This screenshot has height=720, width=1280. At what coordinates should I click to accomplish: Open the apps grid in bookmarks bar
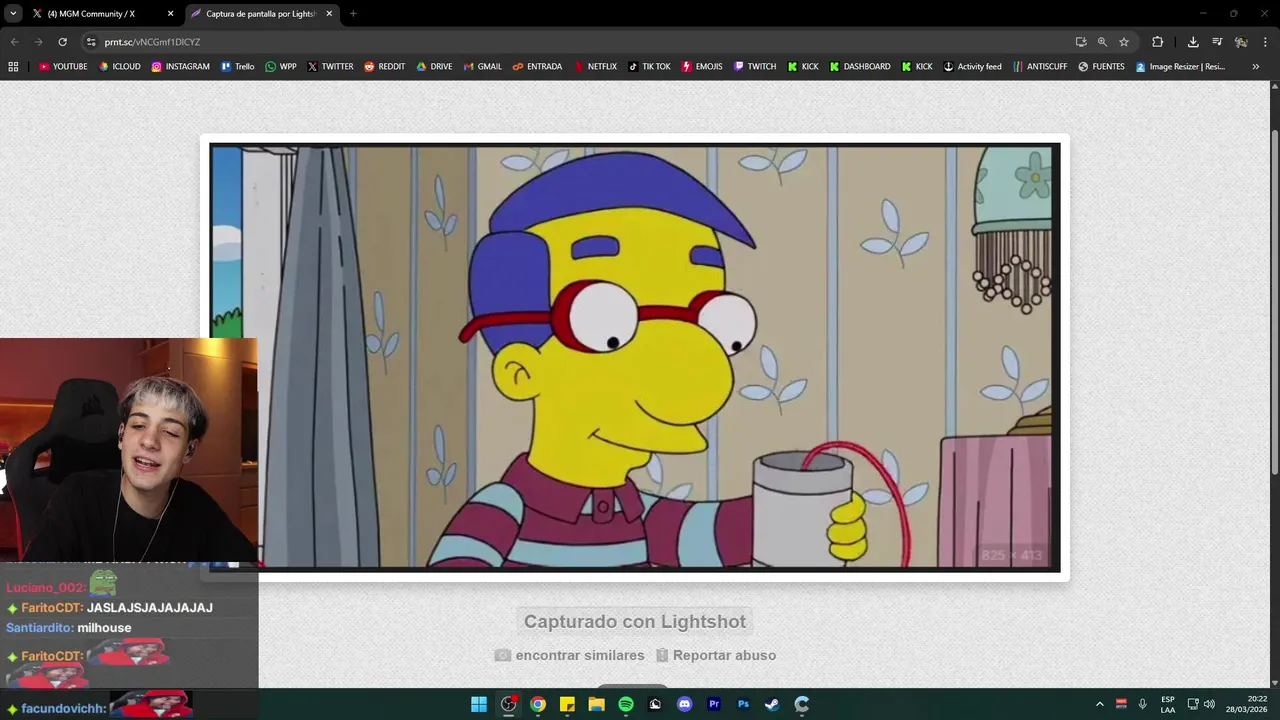click(x=13, y=67)
